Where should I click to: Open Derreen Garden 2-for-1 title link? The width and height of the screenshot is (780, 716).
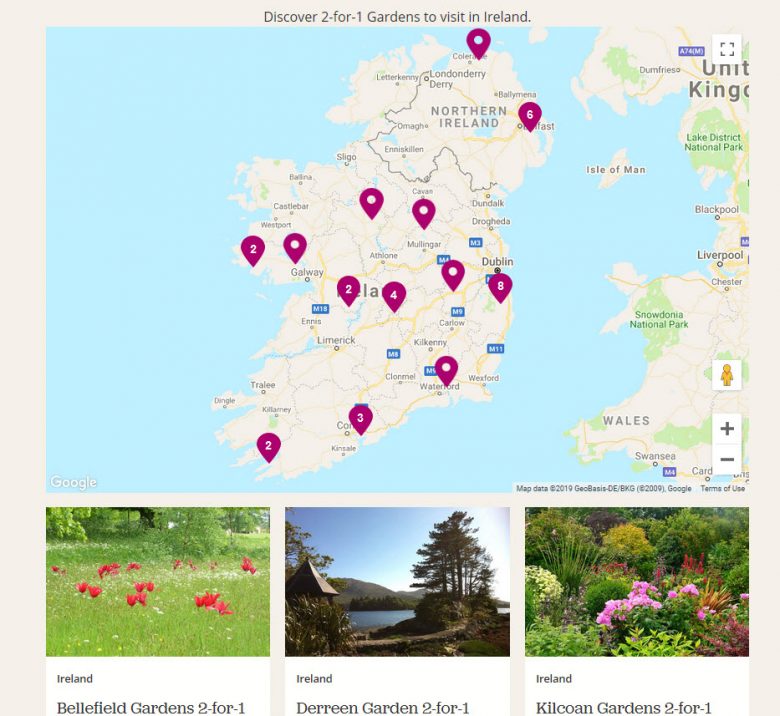(383, 708)
